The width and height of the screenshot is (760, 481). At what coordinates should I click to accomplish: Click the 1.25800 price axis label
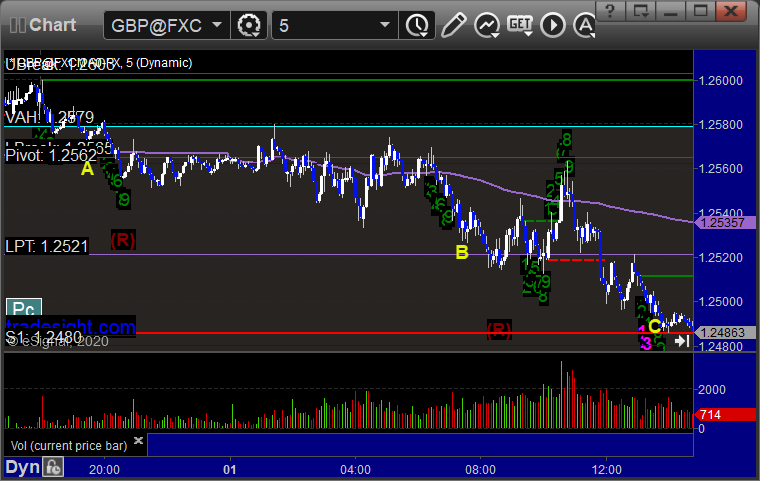tap(720, 125)
